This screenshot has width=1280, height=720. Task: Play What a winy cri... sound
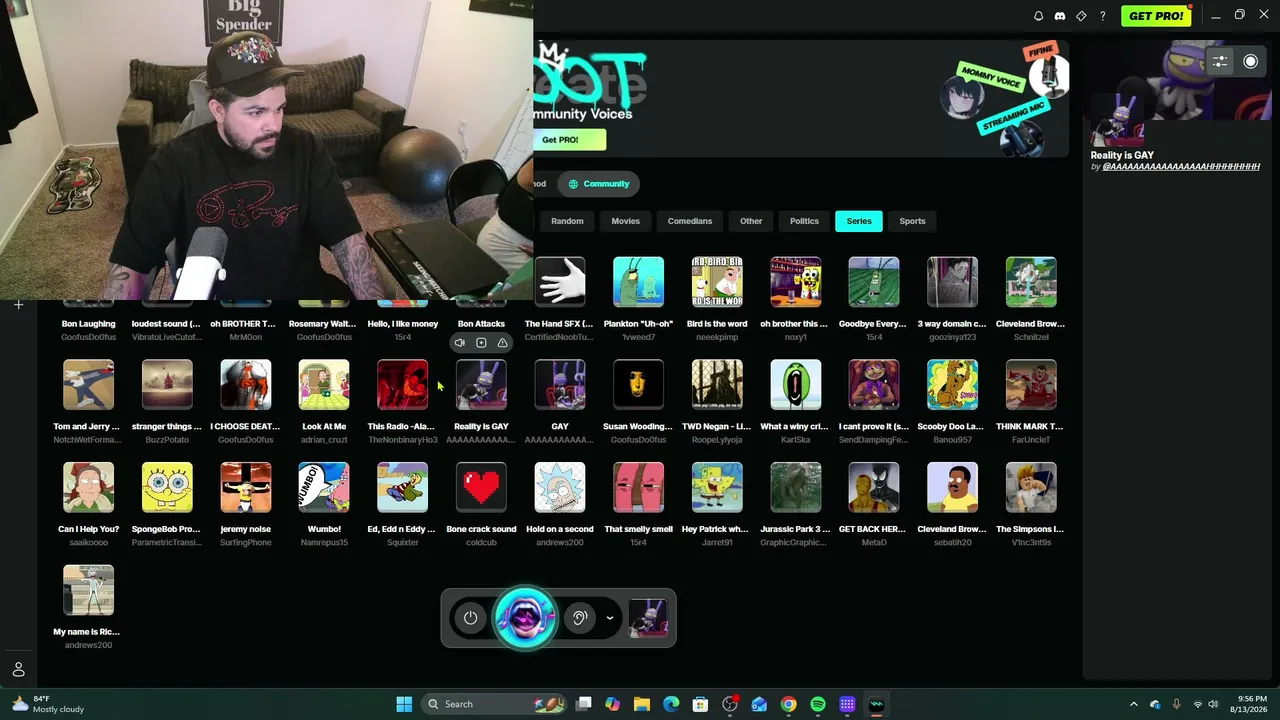(796, 385)
